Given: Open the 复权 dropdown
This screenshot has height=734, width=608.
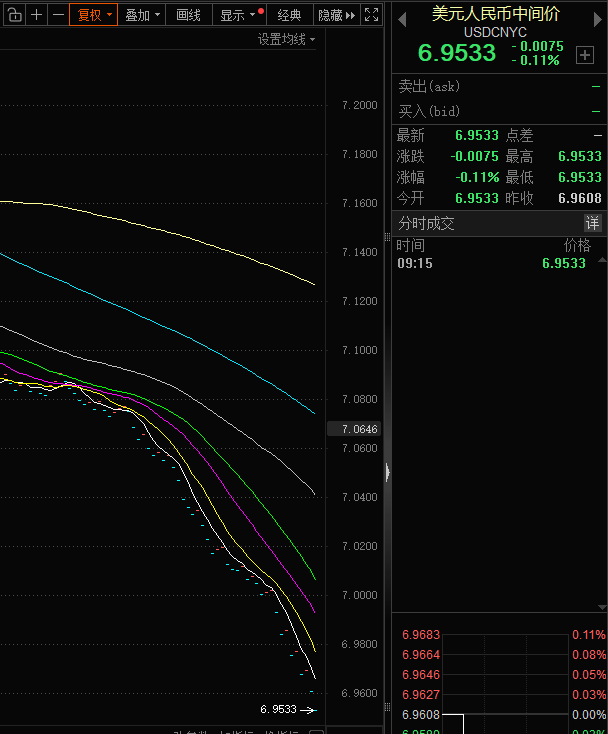Looking at the screenshot, I should (x=94, y=15).
